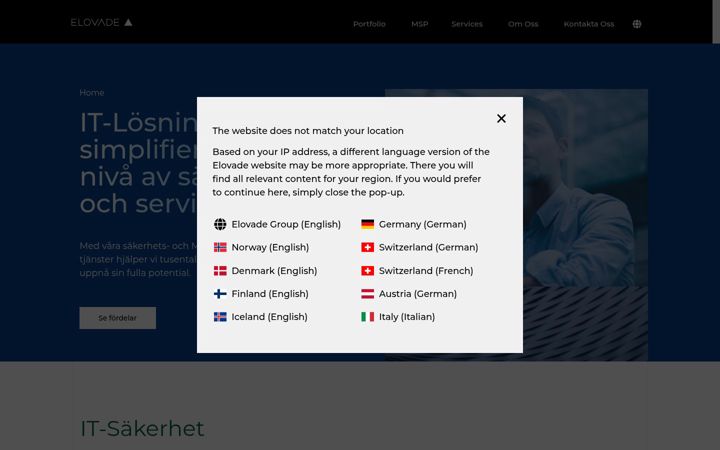Click the Home breadcrumb link
The image size is (720, 450).
(x=91, y=93)
